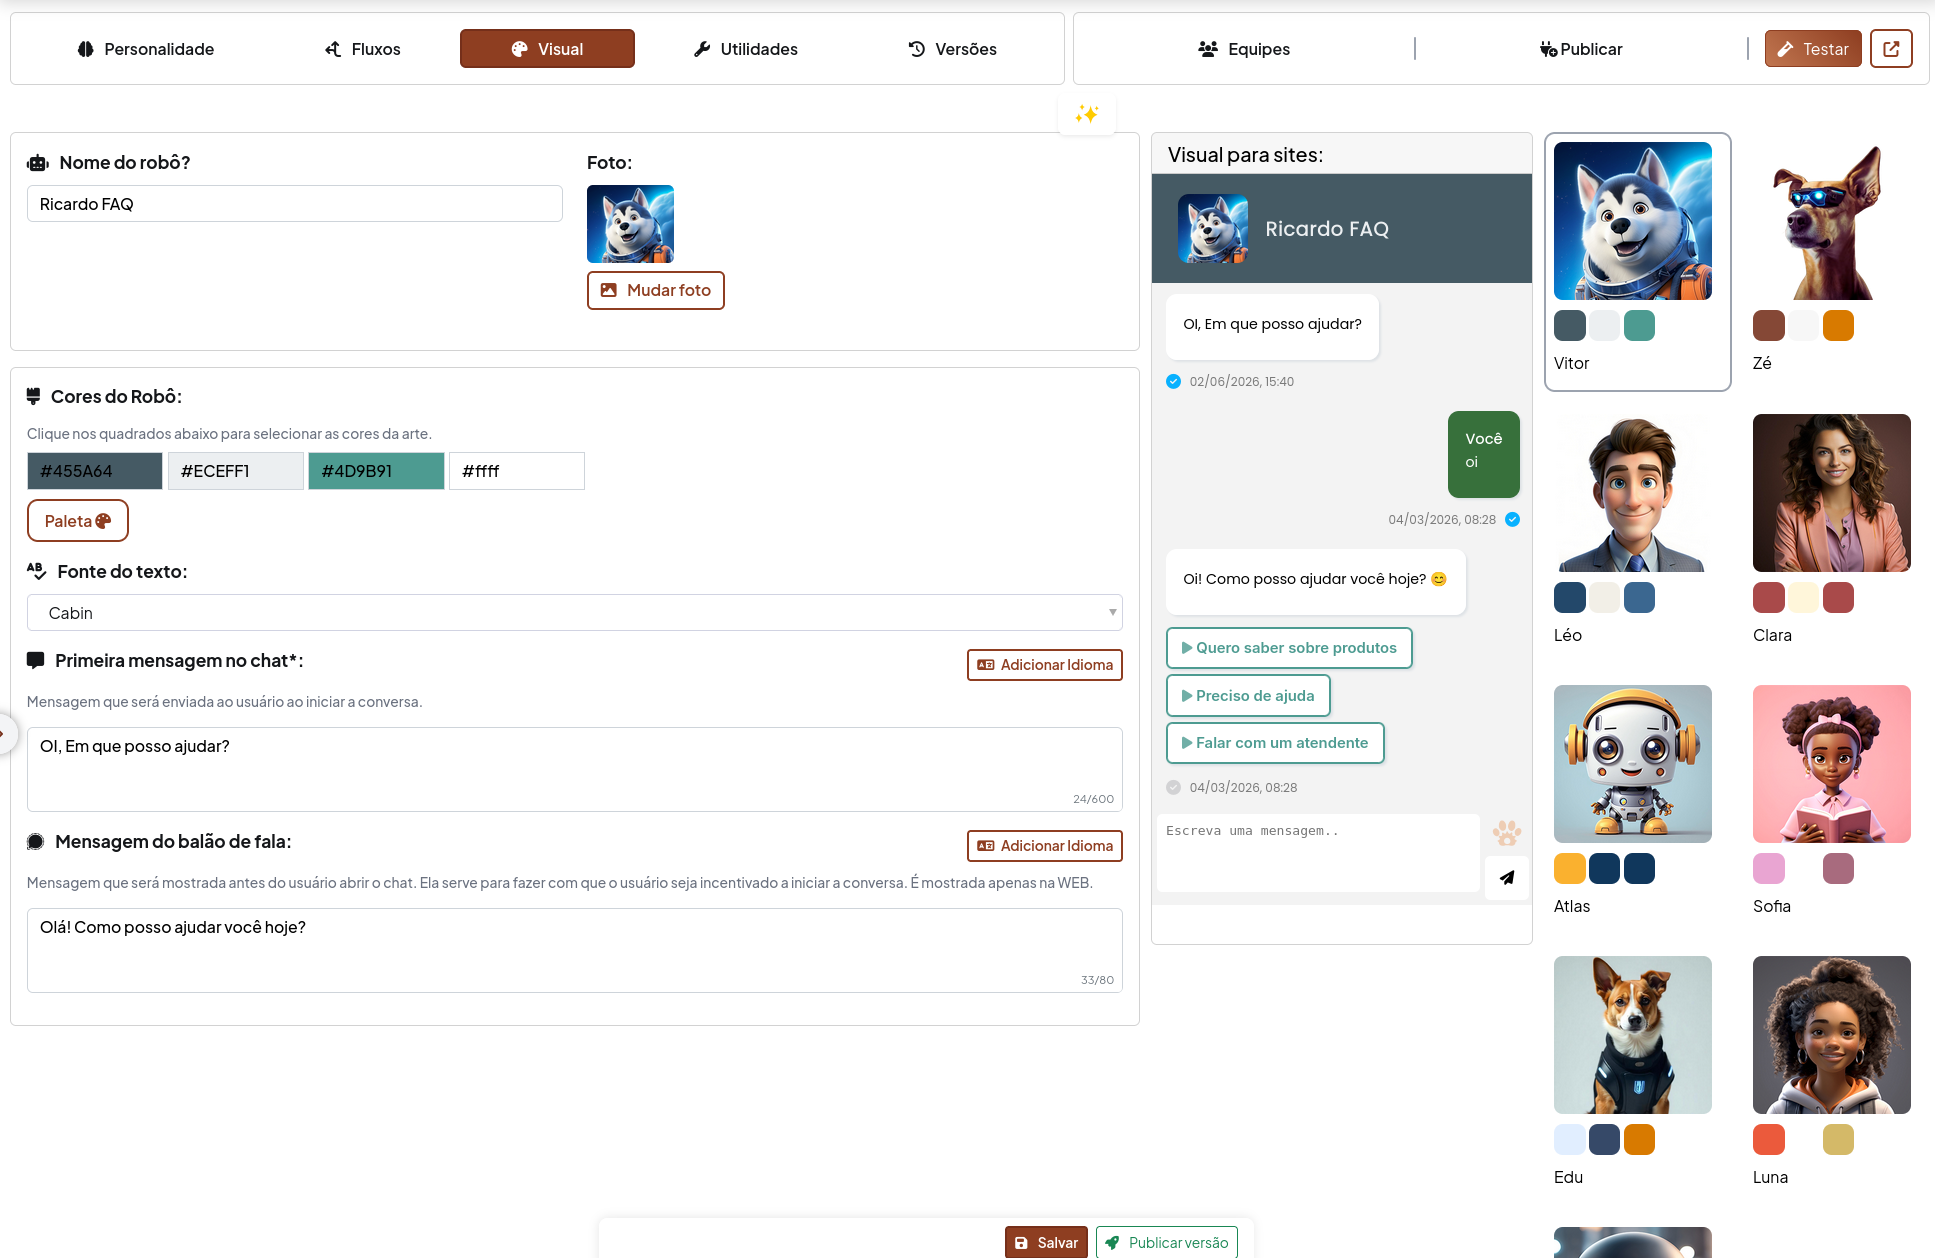Edit the first chat message text area
This screenshot has height=1258, width=1935.
(574, 769)
